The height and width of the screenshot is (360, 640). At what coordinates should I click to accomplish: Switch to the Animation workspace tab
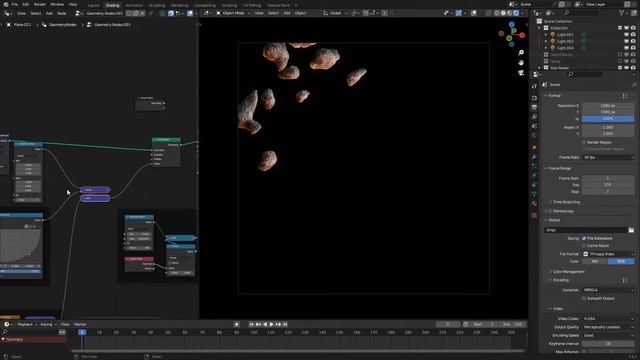click(134, 5)
